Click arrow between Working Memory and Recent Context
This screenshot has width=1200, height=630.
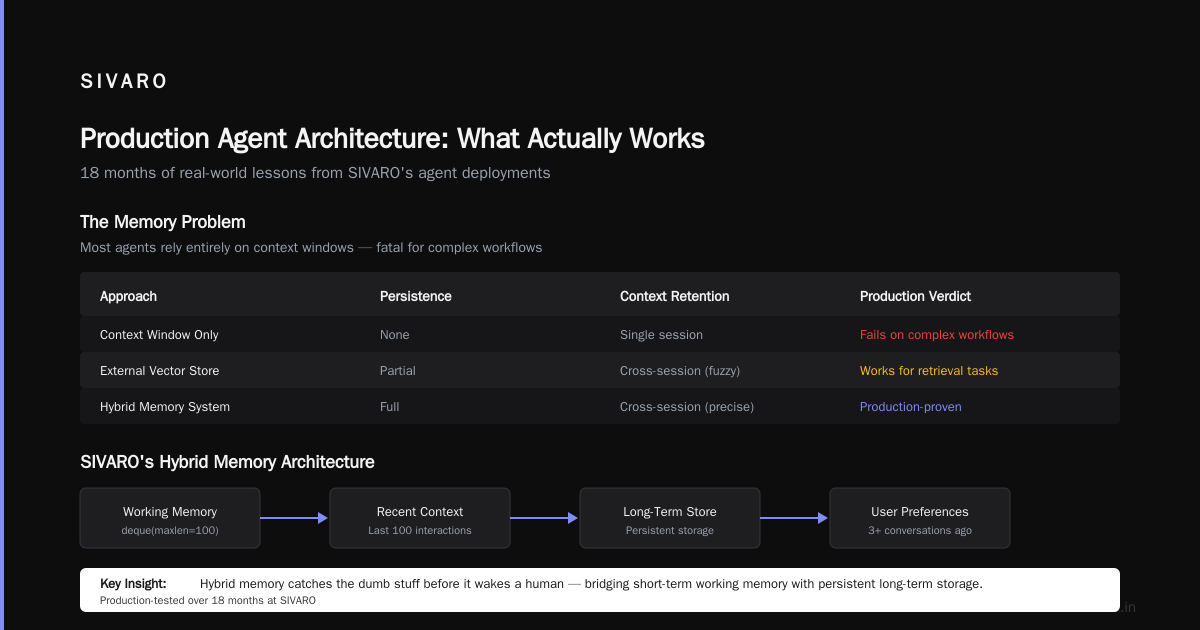coord(295,518)
